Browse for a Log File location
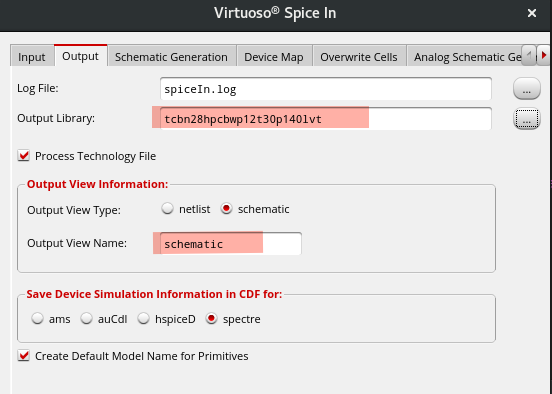 tap(527, 88)
